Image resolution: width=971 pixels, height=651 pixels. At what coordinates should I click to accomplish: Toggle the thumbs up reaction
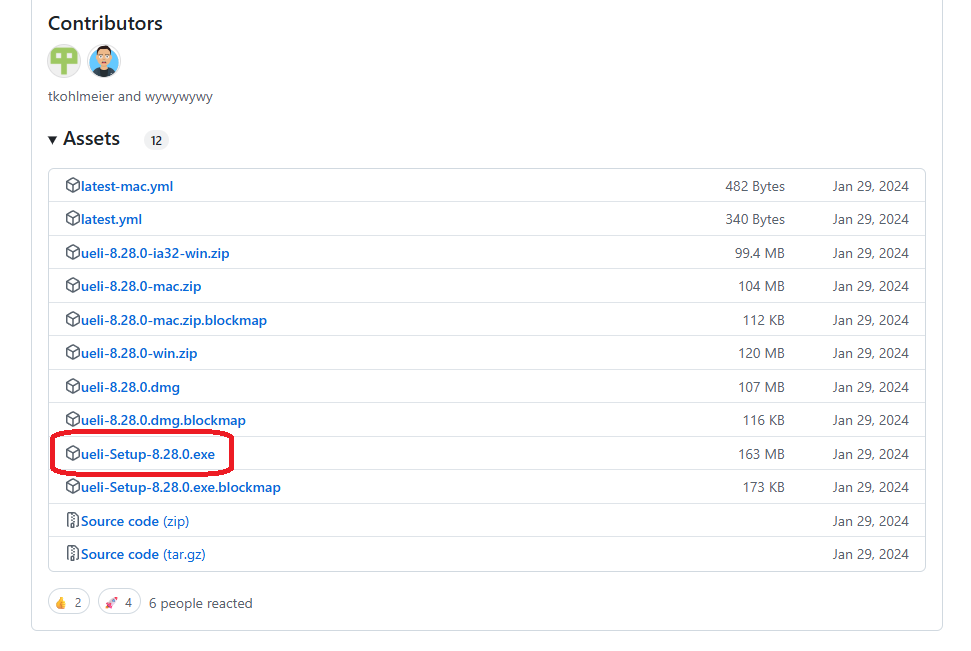pos(69,602)
